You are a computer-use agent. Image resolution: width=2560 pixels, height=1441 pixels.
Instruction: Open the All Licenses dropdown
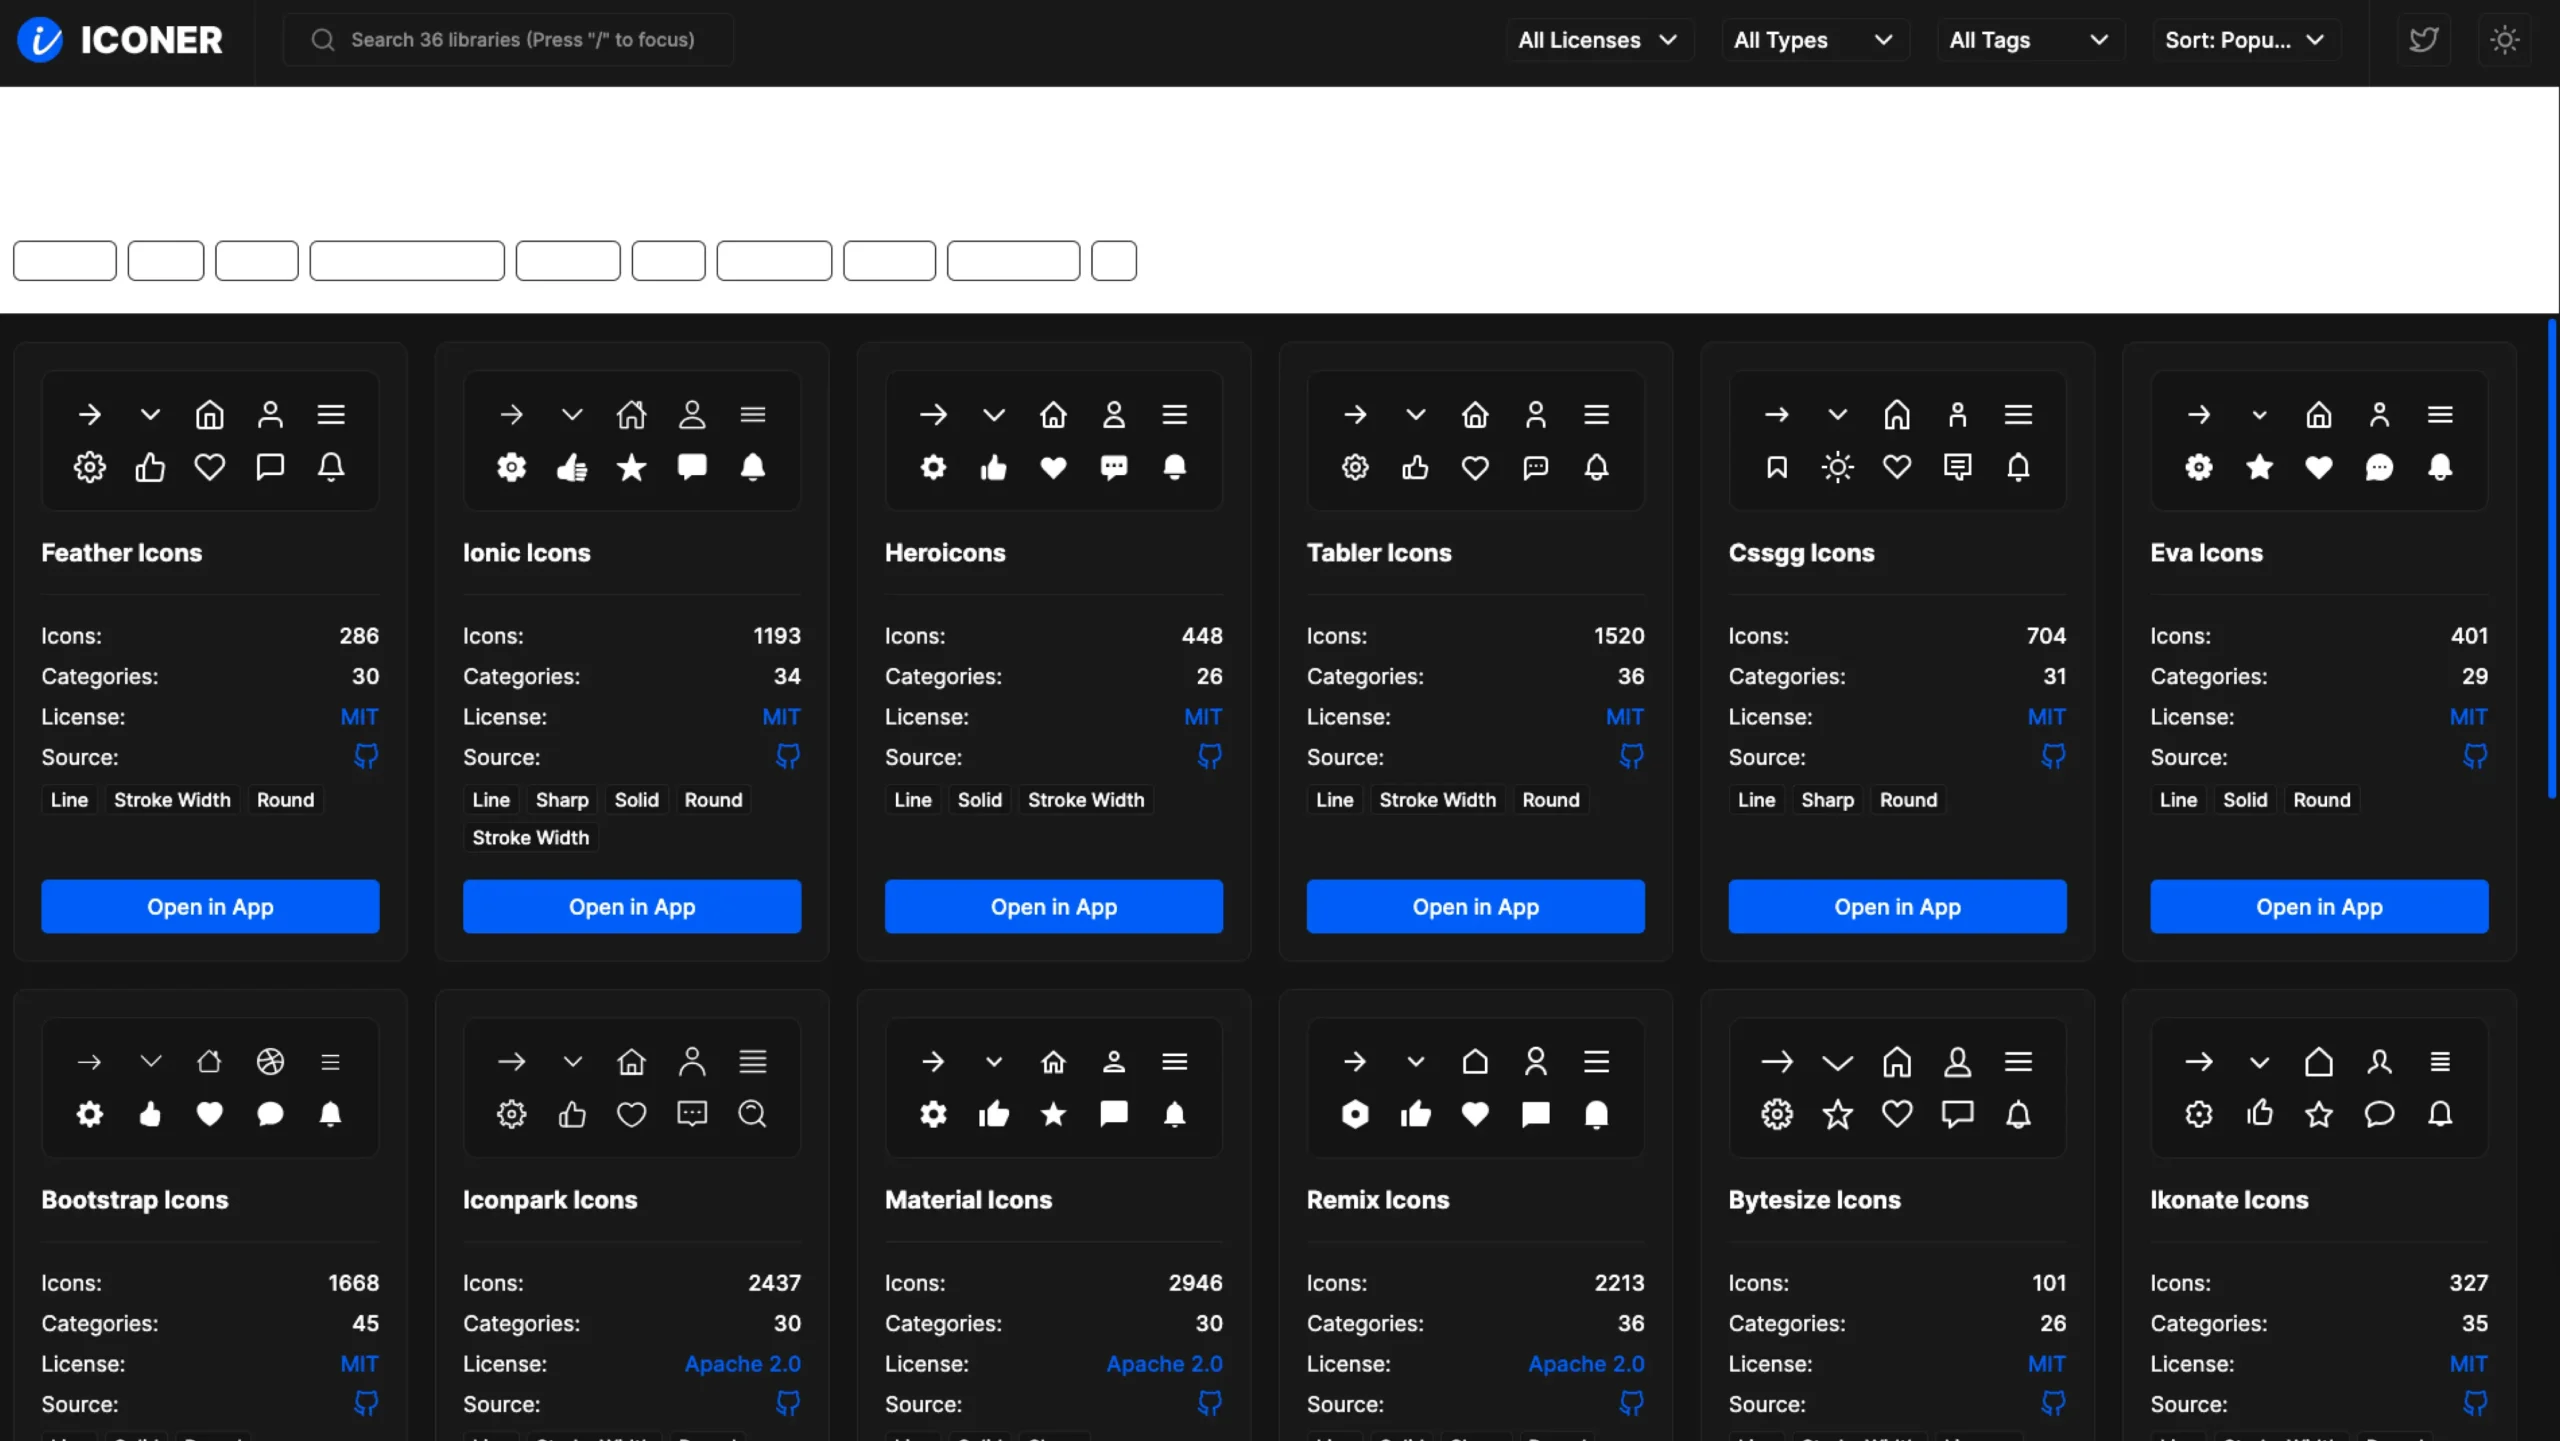tap(1597, 39)
